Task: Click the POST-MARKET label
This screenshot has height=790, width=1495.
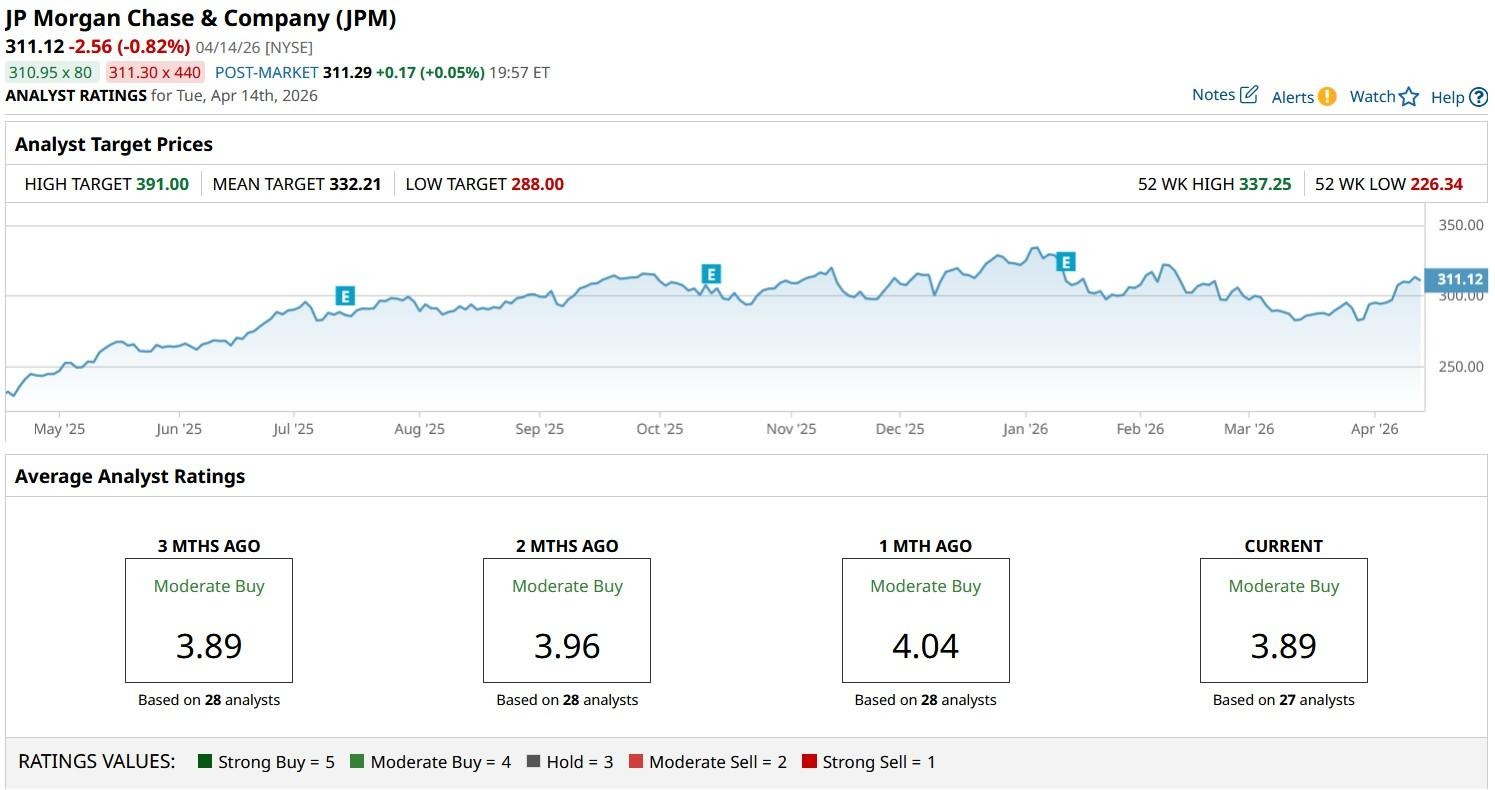Action: coord(267,73)
